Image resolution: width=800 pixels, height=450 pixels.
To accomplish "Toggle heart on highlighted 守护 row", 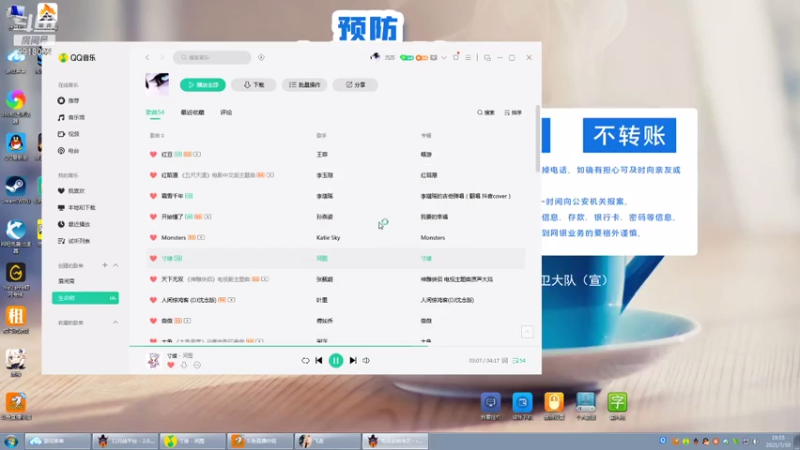I will click(x=153, y=259).
